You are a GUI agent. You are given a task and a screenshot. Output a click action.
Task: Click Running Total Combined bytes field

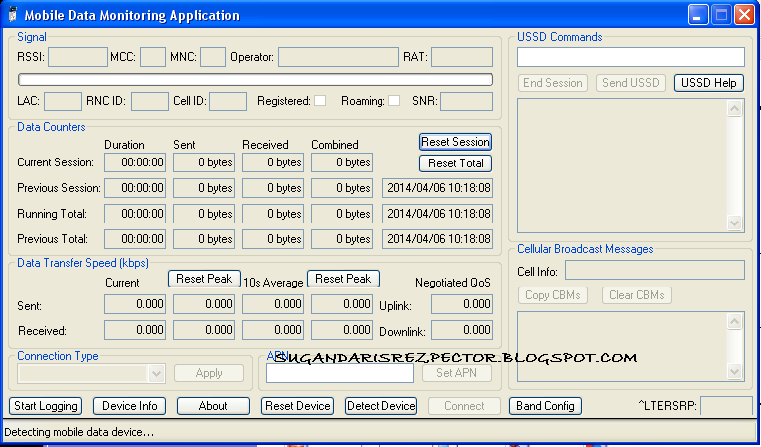342,214
